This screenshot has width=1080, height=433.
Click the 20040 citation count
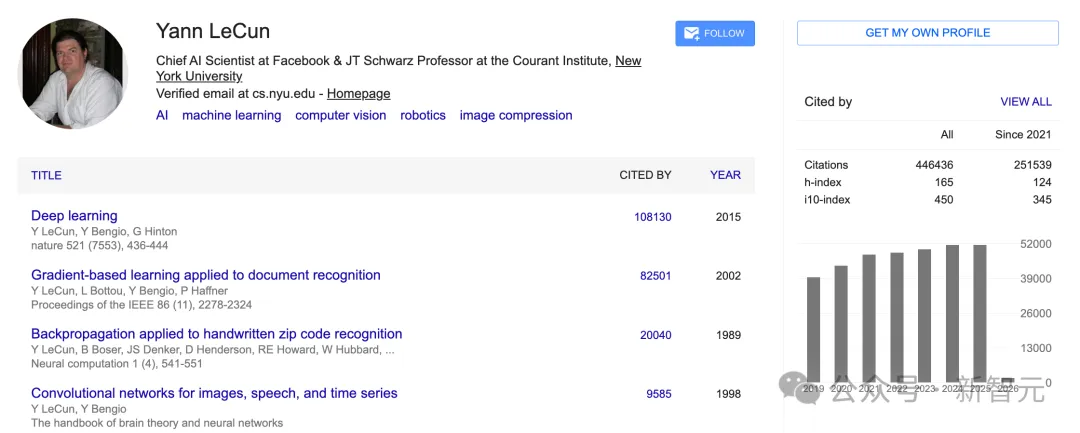pos(655,335)
